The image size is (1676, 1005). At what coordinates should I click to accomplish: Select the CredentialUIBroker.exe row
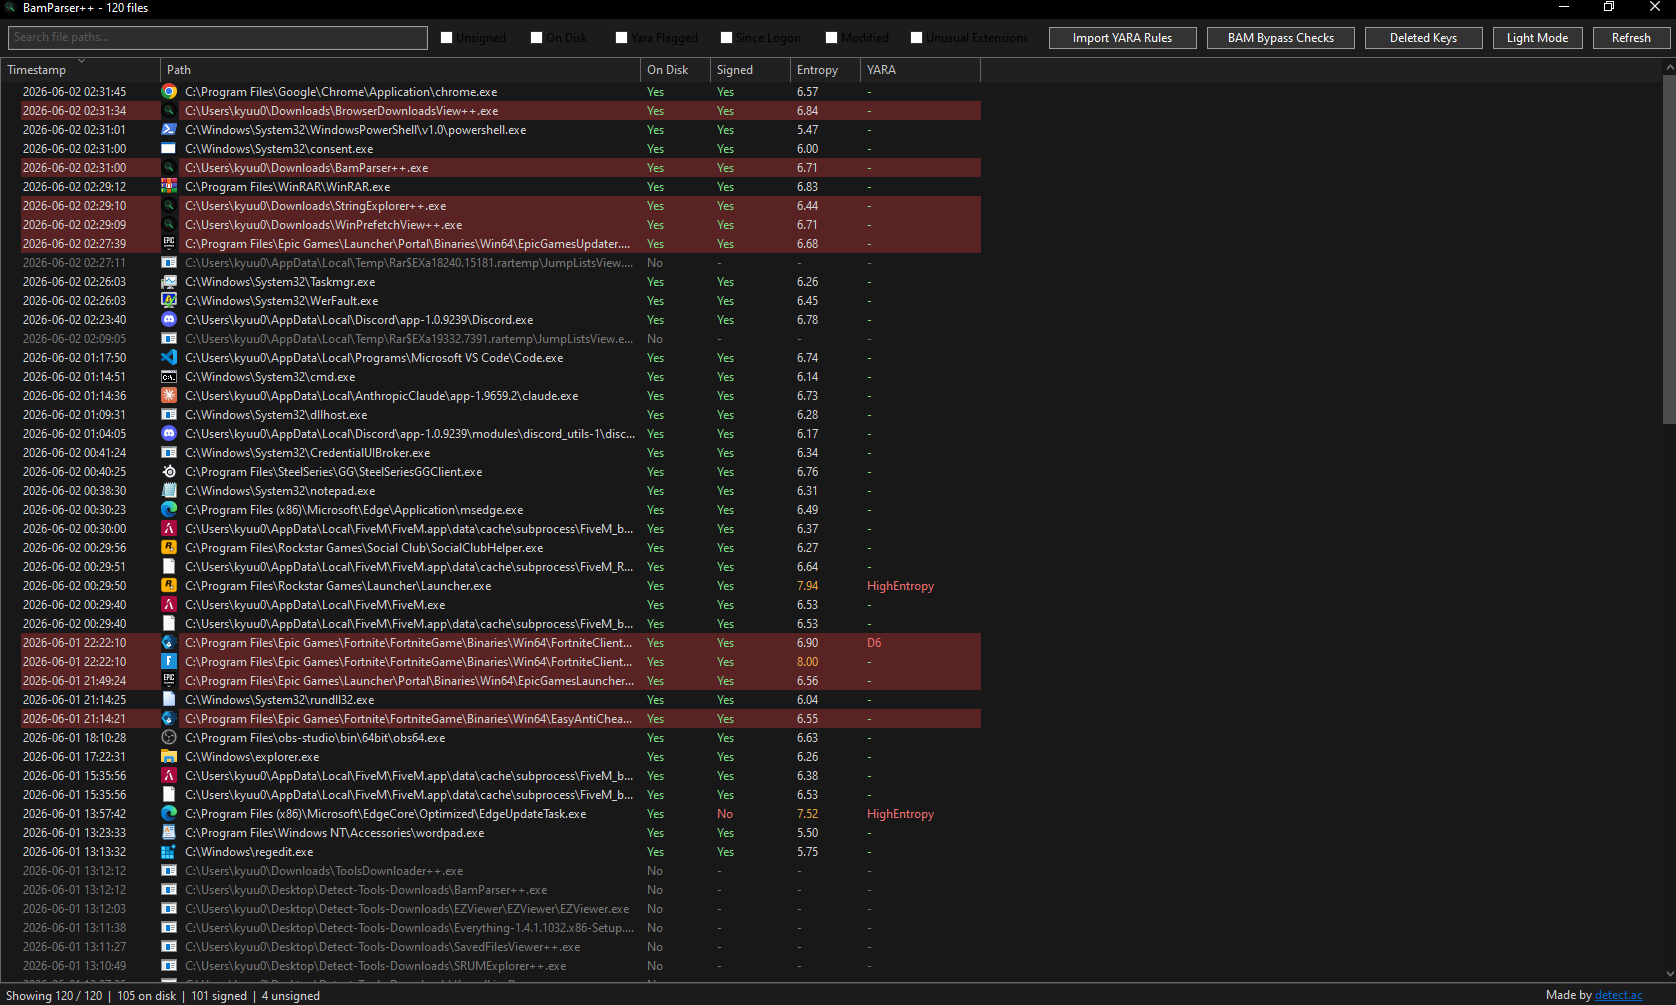[500, 453]
